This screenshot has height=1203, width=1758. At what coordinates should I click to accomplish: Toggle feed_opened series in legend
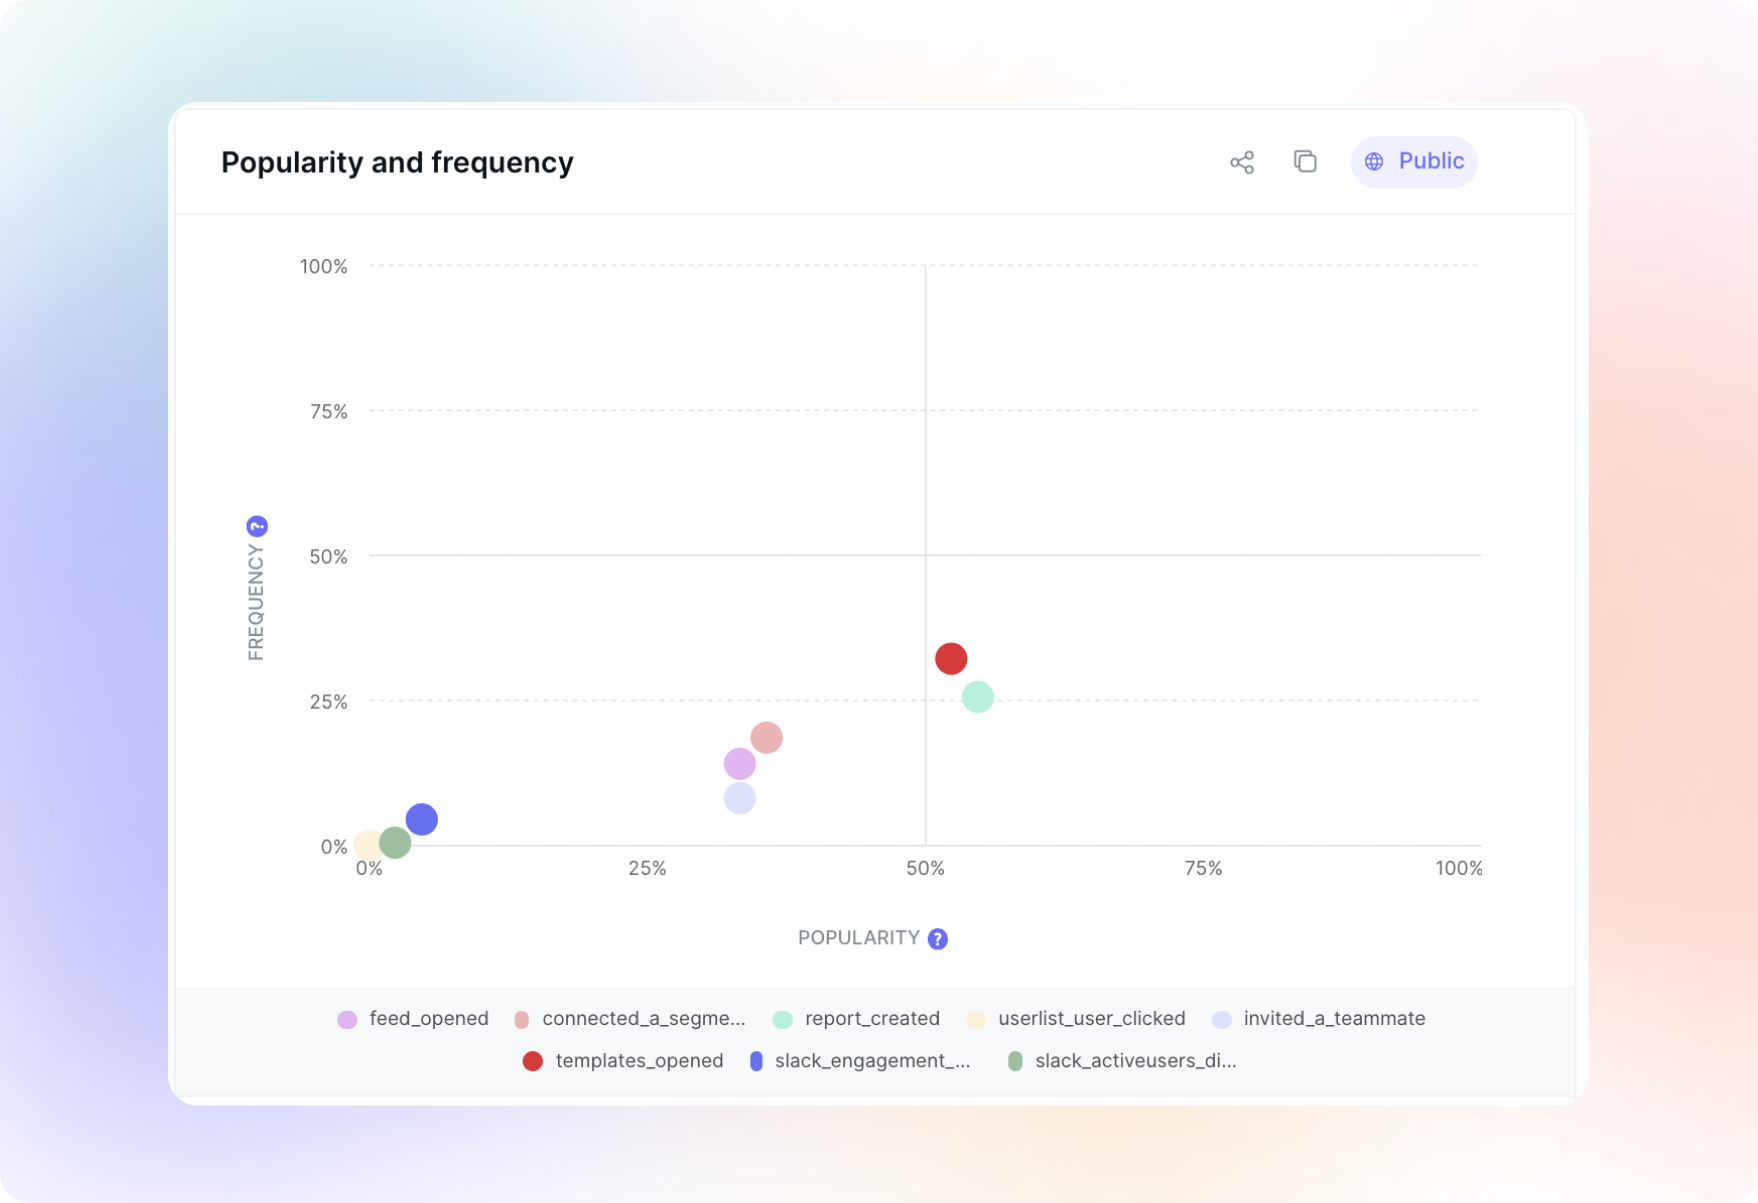click(x=414, y=1018)
